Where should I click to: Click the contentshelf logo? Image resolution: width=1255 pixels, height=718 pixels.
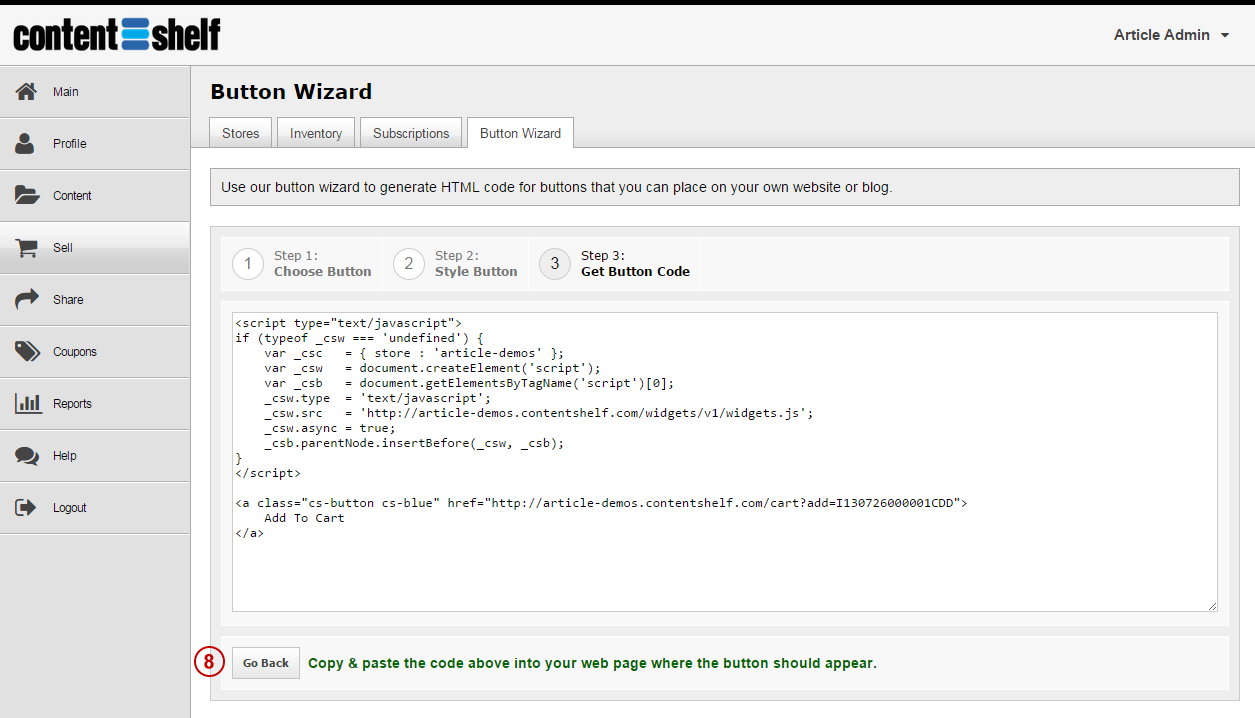coord(117,34)
